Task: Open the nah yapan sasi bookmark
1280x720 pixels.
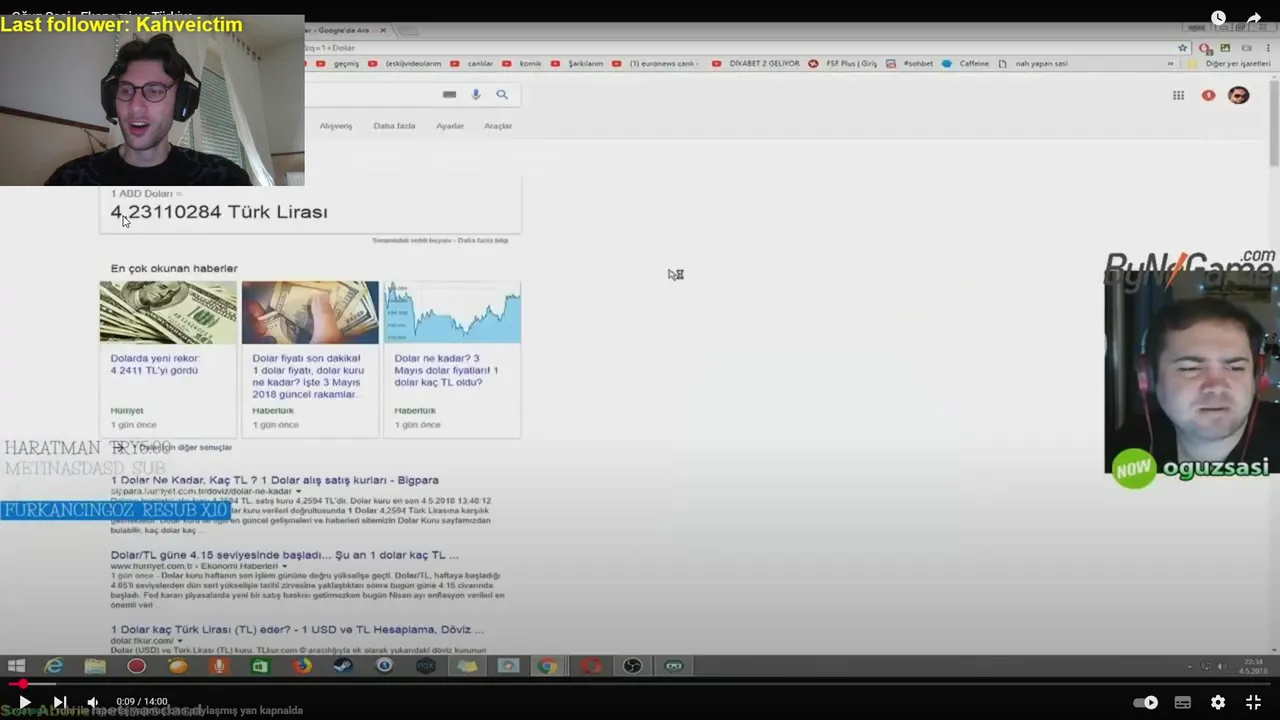Action: click(x=1033, y=64)
